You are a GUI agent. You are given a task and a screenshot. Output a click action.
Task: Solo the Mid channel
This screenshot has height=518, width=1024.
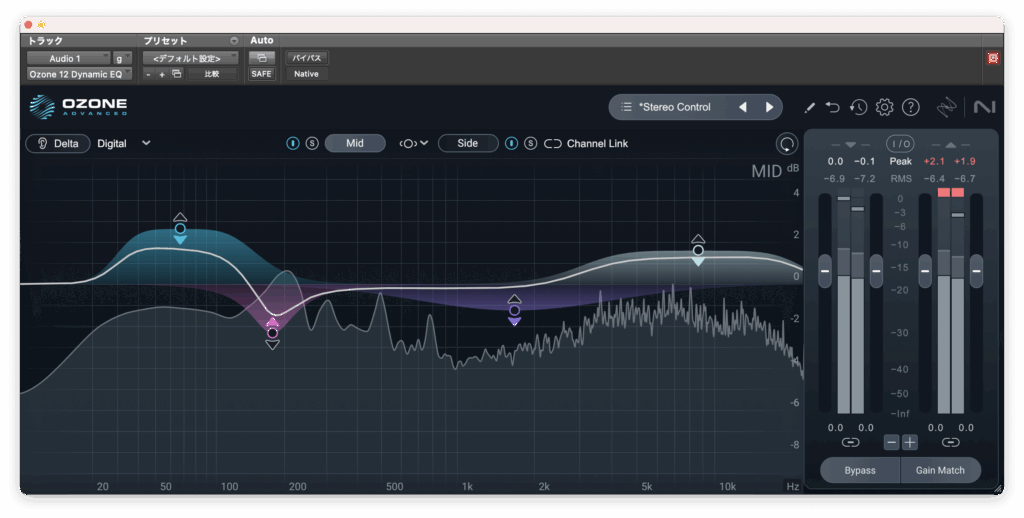[x=312, y=144]
